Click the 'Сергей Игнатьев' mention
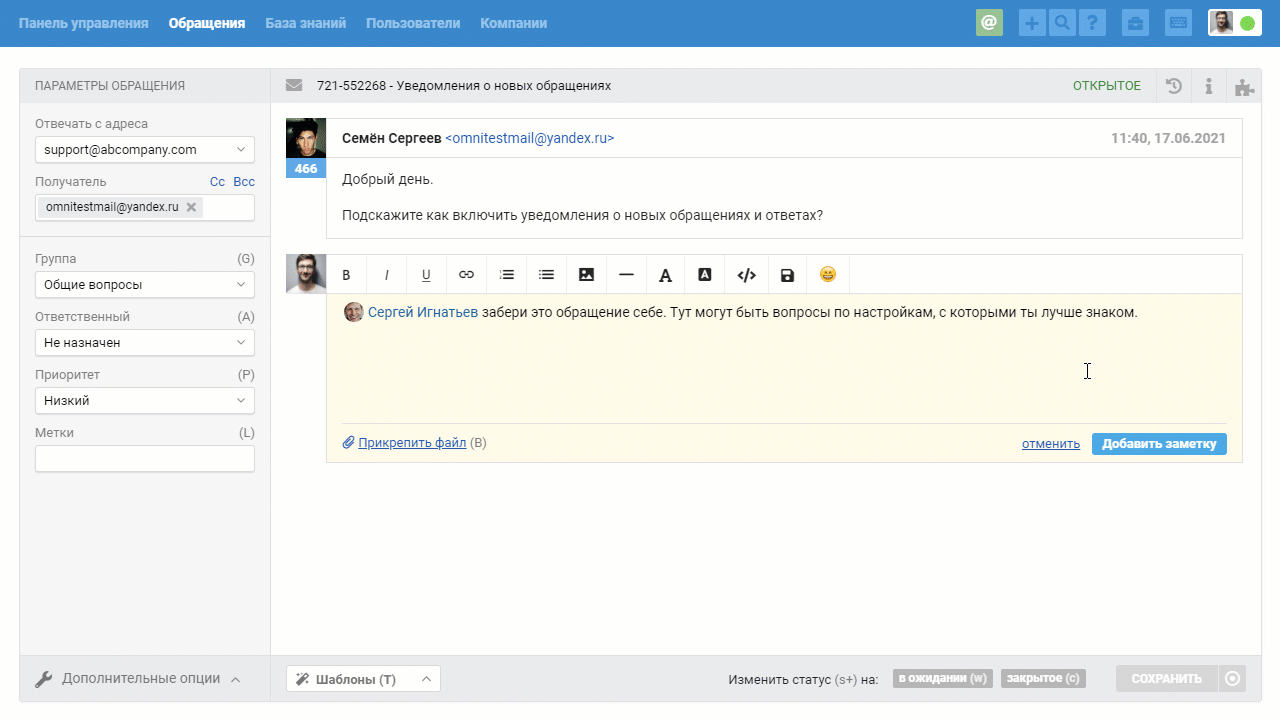The image size is (1280, 720). [423, 312]
